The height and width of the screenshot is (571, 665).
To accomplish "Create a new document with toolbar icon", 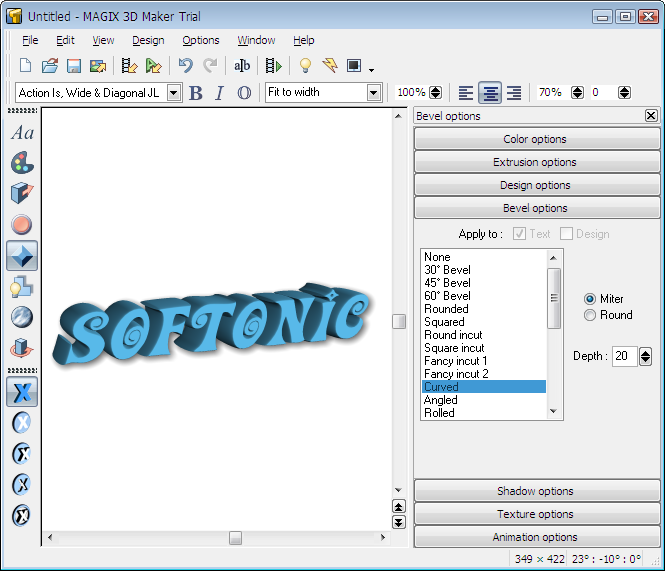I will click(x=25, y=66).
